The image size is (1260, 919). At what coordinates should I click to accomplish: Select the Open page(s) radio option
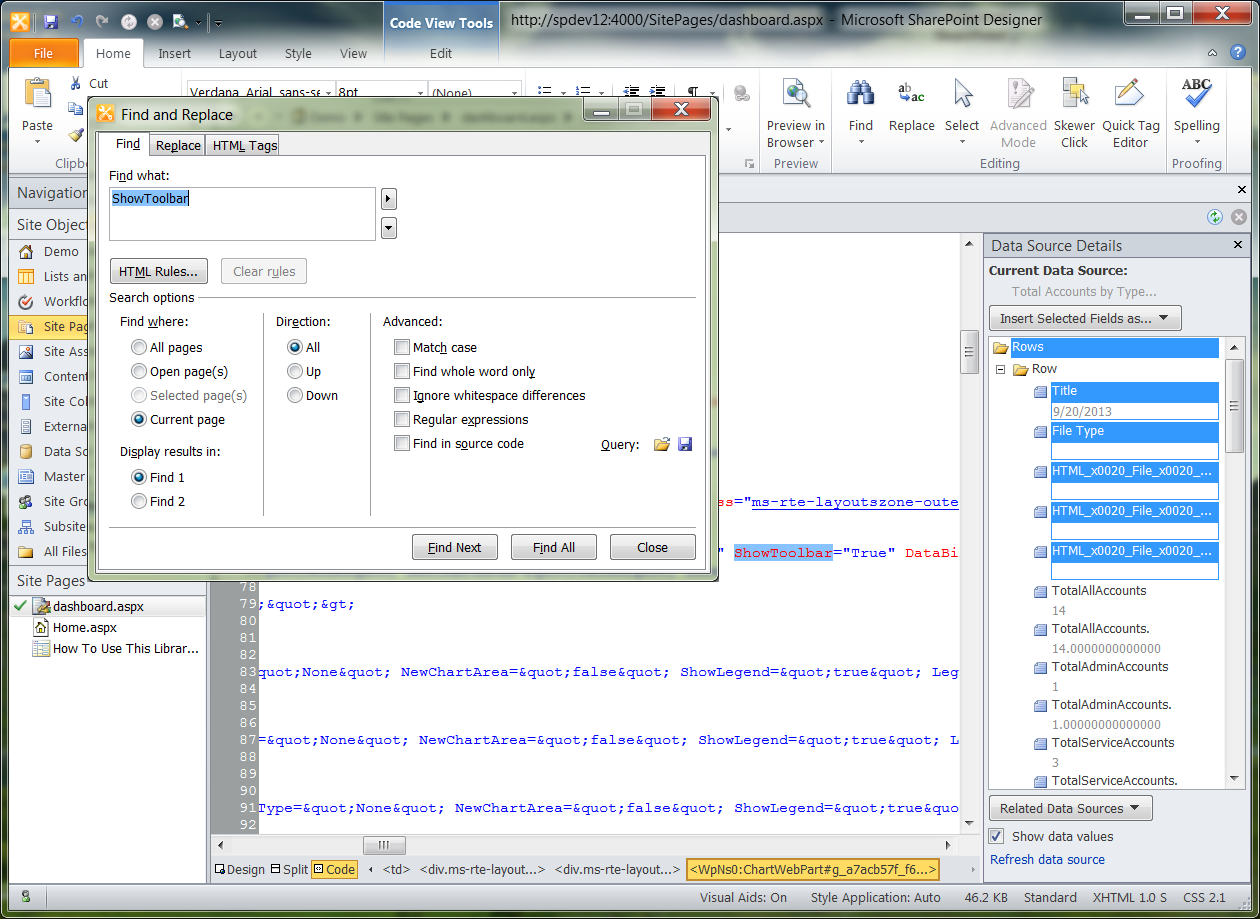[x=139, y=372]
